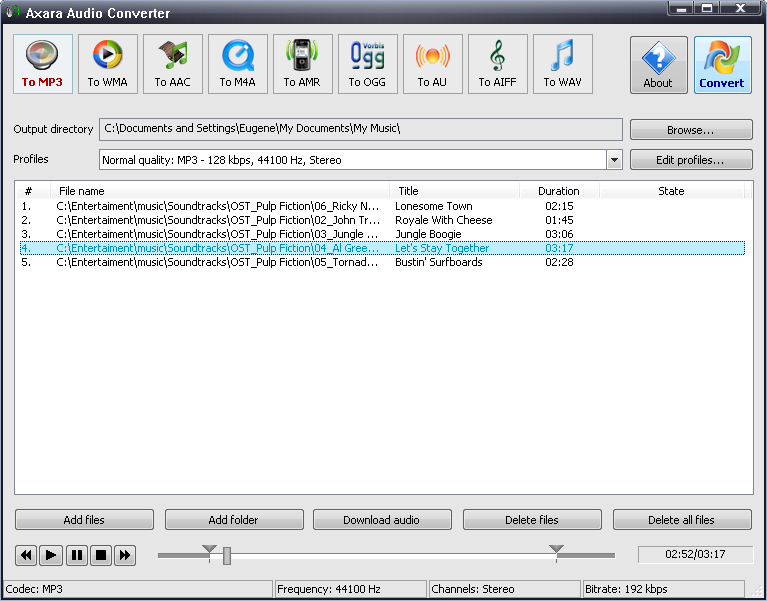Viewport: 767px width, 601px height.
Task: Select the Bustin' Surfboards track
Action: (x=382, y=263)
